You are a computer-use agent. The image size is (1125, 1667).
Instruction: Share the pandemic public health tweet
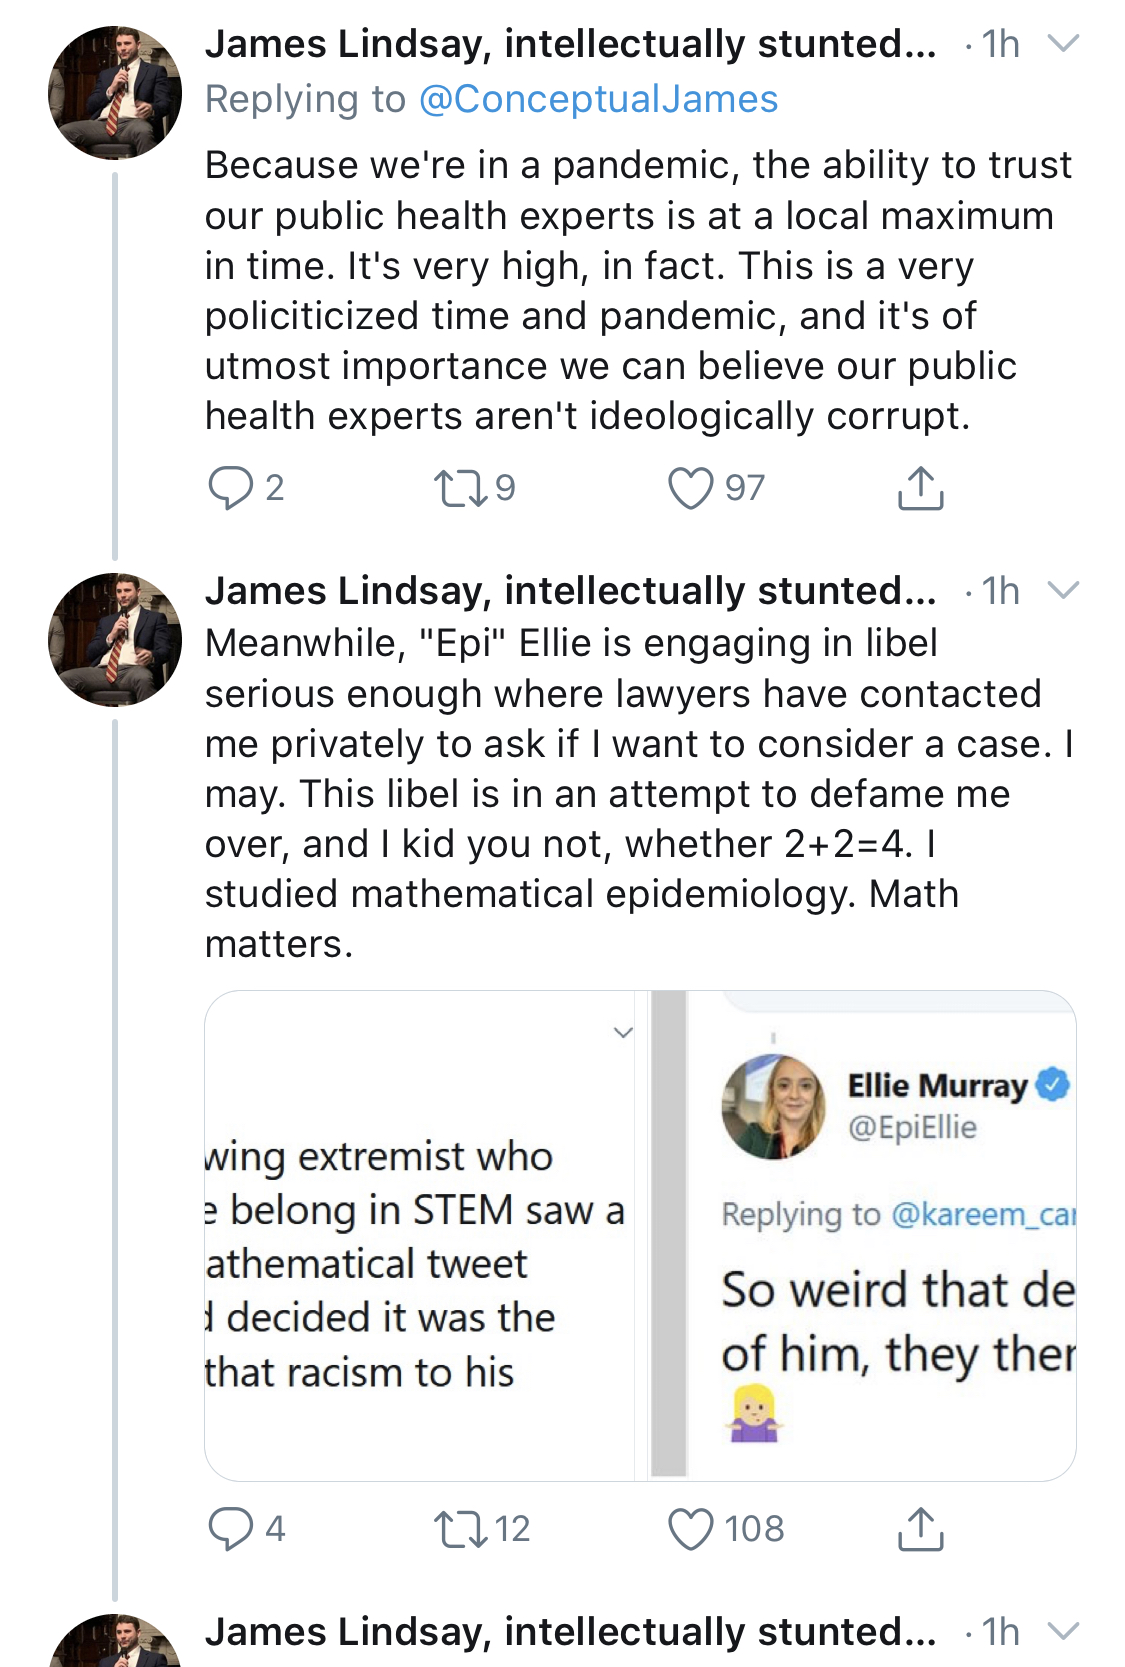[x=920, y=488]
